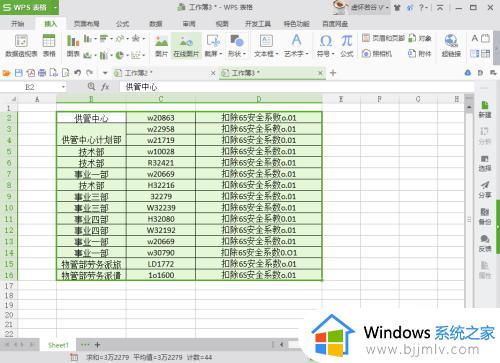Viewport: 500px width, 363px height.
Task: Click the 分享 share sidebar icon
Action: [x=485, y=190]
